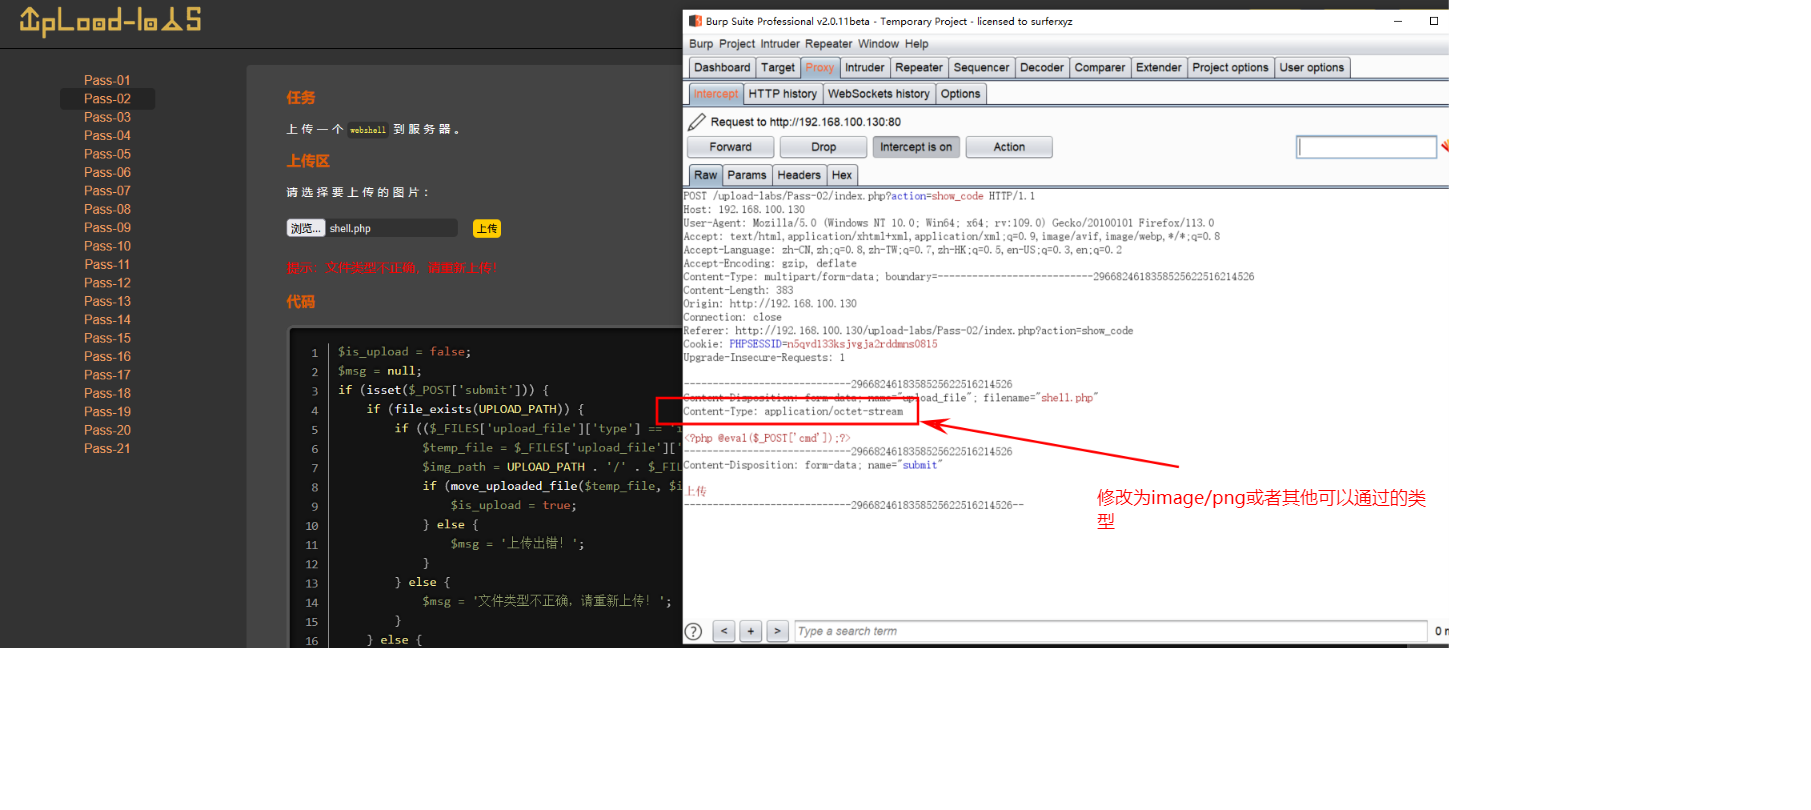Select the Proxy Options sub-tab

tap(961, 94)
